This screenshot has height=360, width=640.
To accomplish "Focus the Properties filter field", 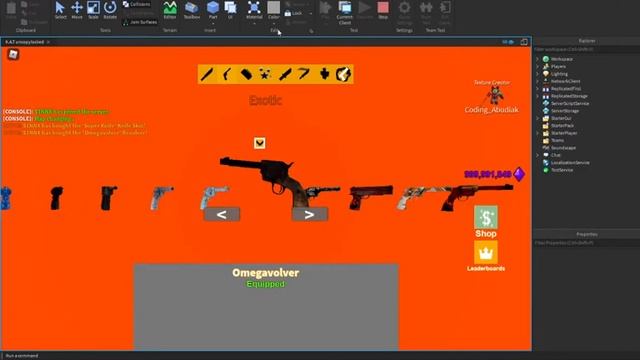I will point(586,243).
